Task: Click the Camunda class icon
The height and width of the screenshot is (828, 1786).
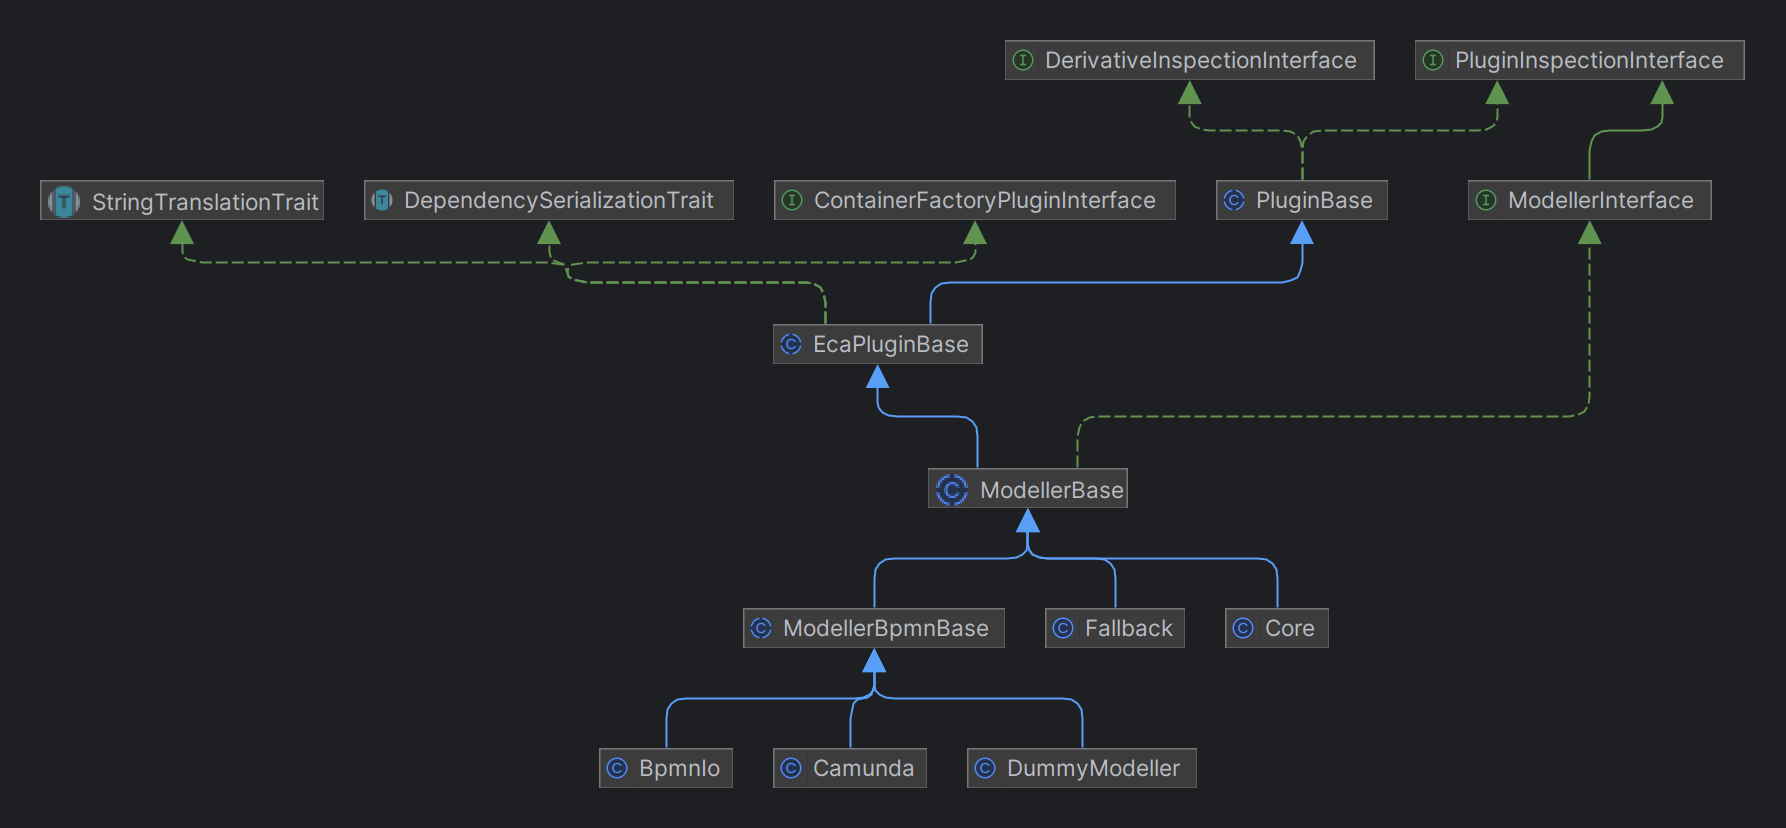Action: (x=791, y=768)
